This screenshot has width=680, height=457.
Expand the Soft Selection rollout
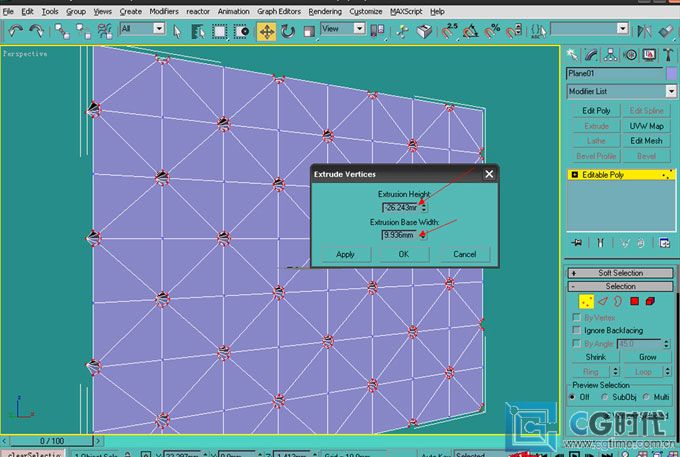[x=621, y=273]
